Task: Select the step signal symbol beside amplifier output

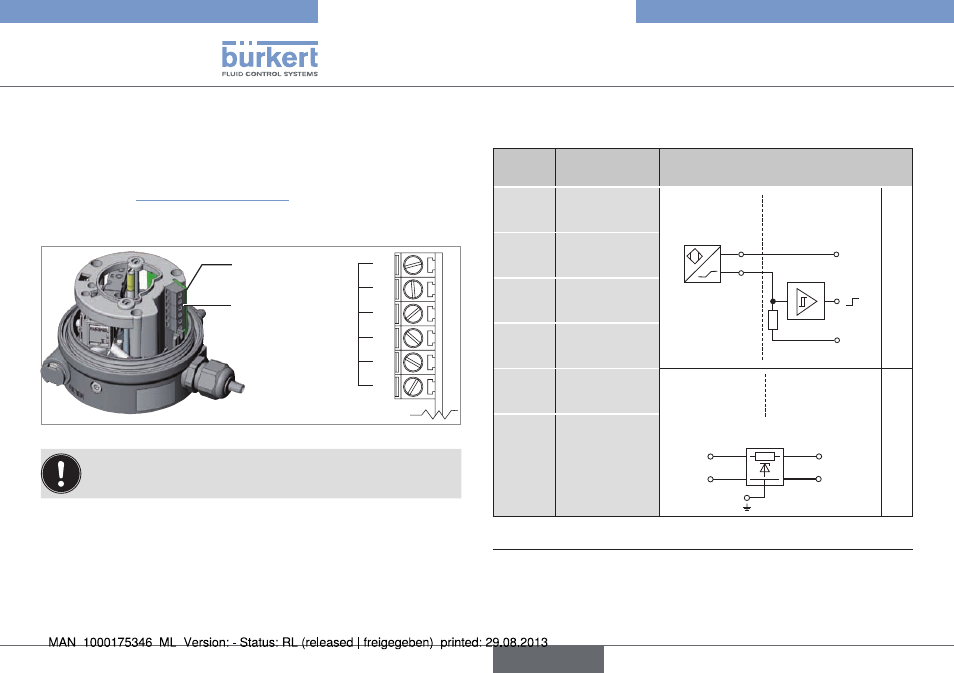Action: point(852,302)
